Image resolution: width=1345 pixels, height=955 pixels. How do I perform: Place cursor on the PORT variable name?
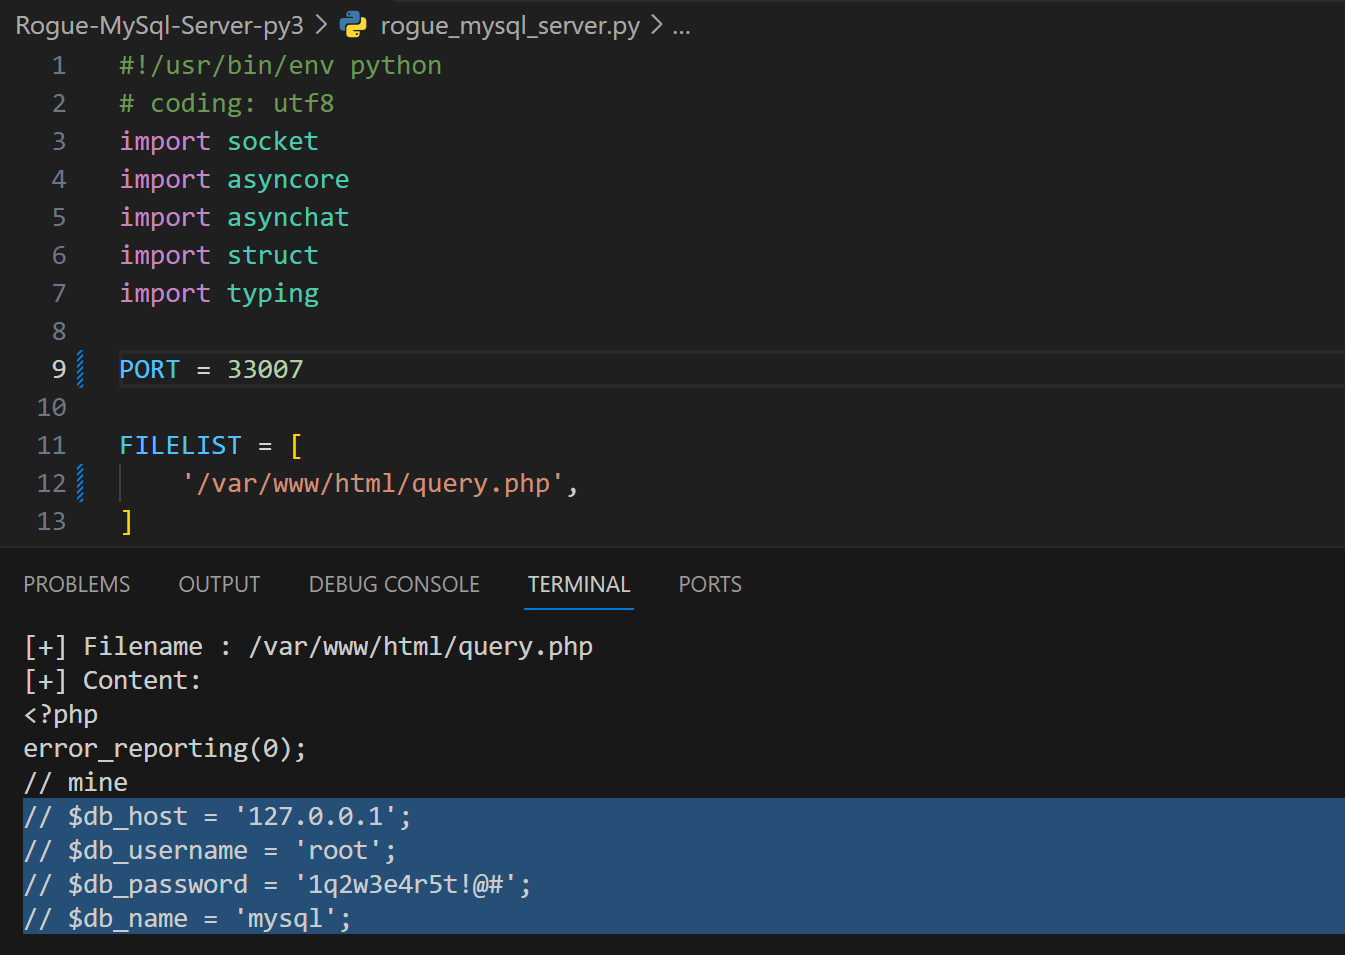149,369
